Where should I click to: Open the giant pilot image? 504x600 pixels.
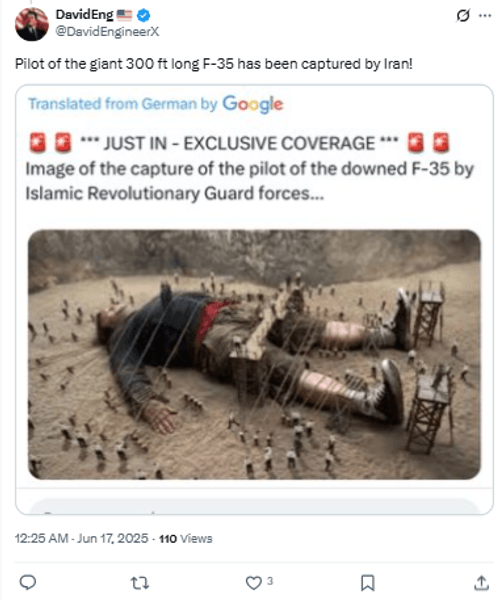click(254, 354)
